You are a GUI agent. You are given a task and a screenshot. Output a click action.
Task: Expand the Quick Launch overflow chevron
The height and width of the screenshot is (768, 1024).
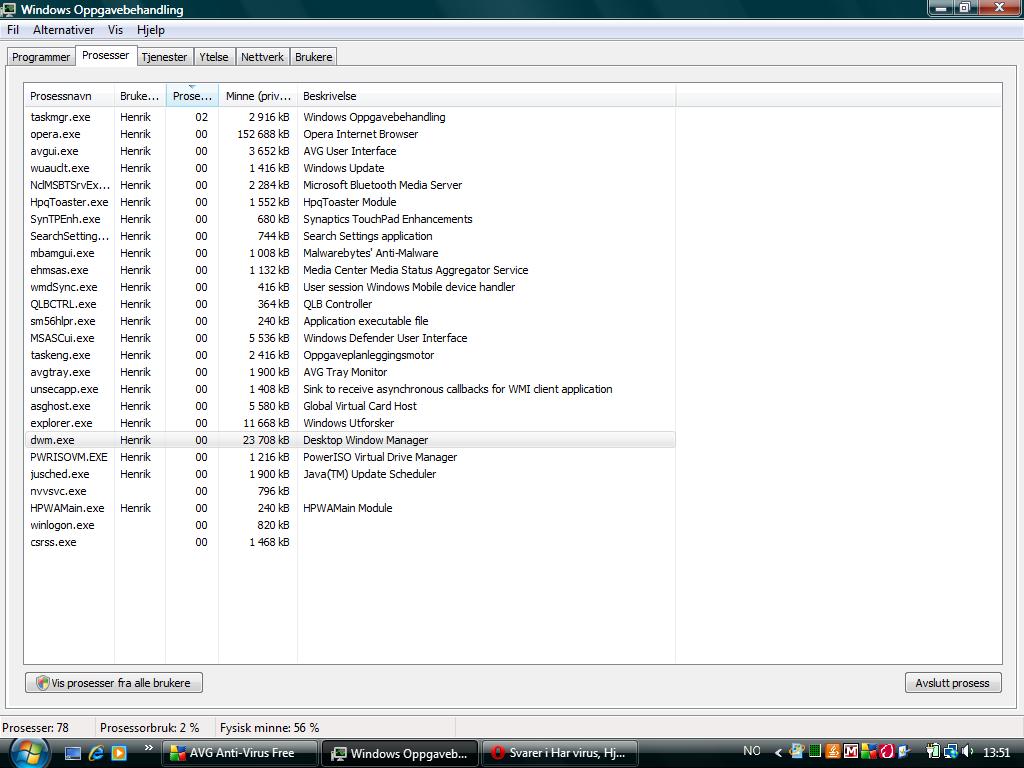click(148, 748)
